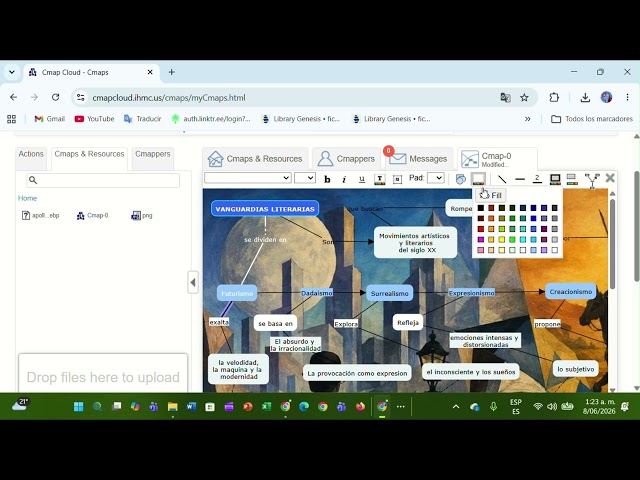Open Word from the taskbar
640x480 pixels.
tap(191, 407)
